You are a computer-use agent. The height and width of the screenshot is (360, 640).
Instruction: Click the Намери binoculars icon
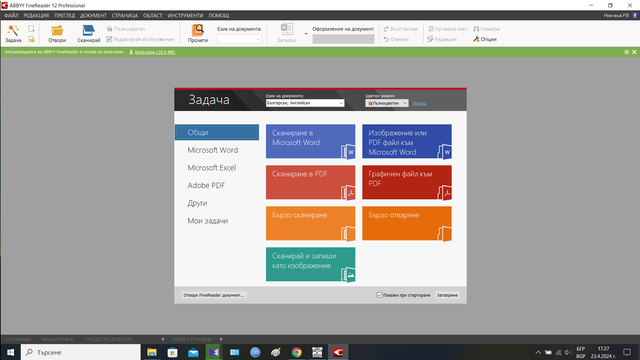pos(487,29)
